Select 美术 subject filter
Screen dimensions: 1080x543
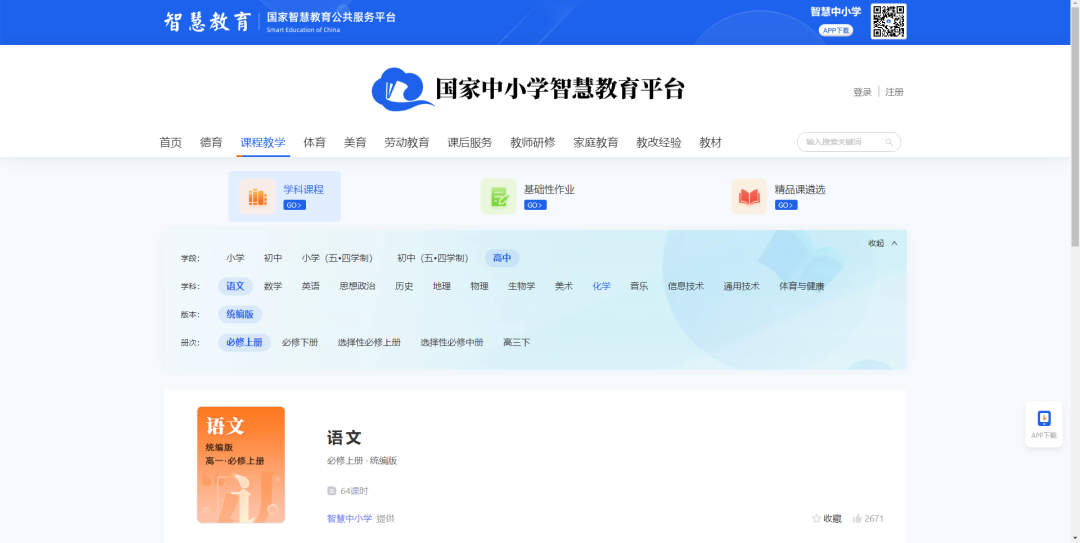(x=563, y=287)
